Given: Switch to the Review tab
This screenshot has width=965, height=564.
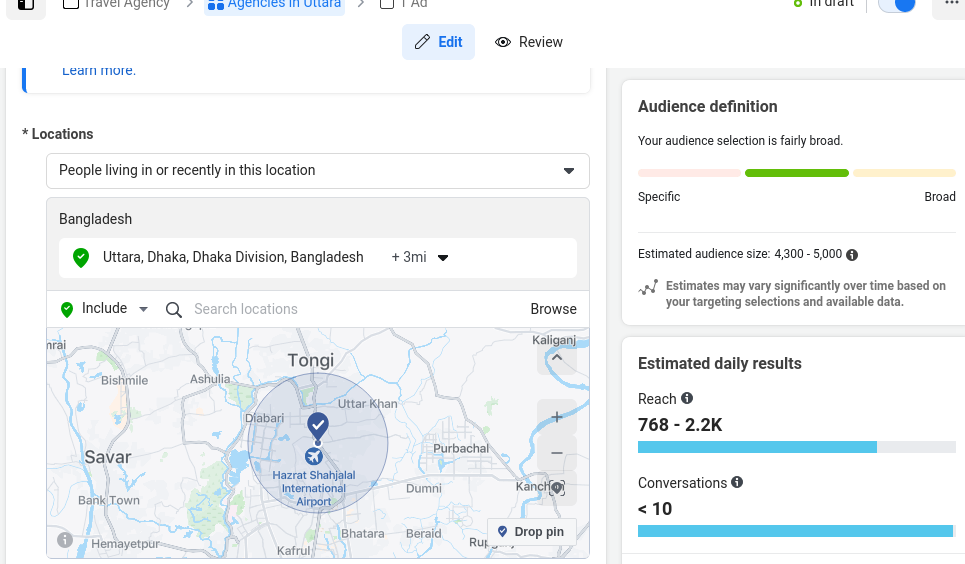Looking at the screenshot, I should (x=529, y=42).
